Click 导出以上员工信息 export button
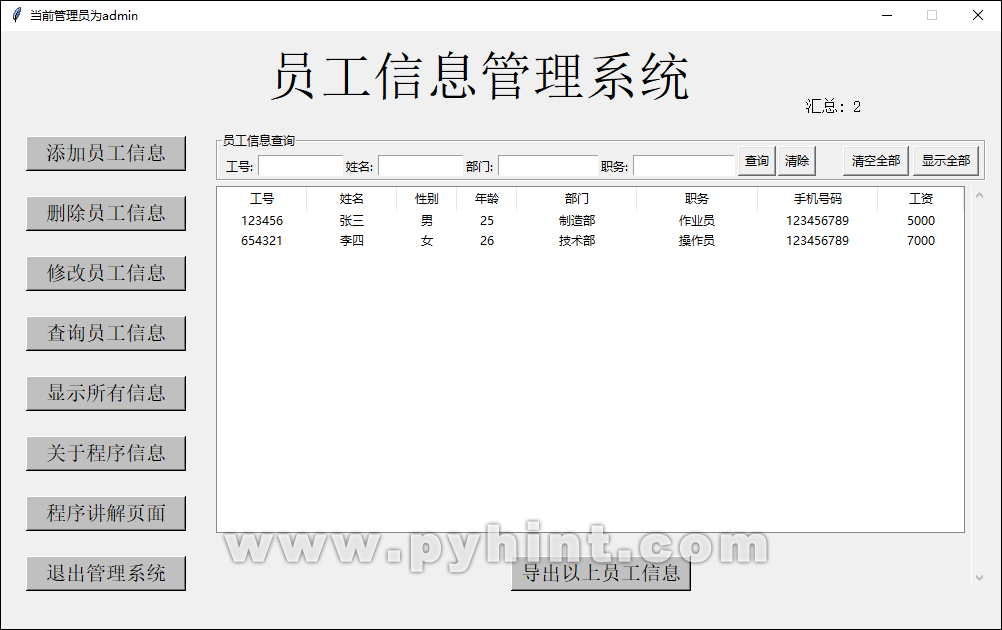The image size is (1002, 630). (x=601, y=574)
